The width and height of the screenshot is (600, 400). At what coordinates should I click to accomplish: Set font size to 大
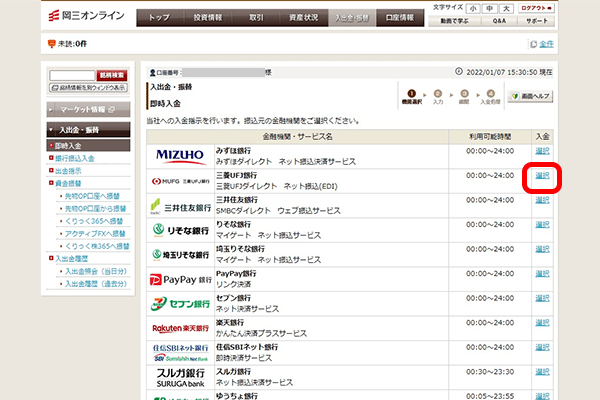(x=506, y=8)
